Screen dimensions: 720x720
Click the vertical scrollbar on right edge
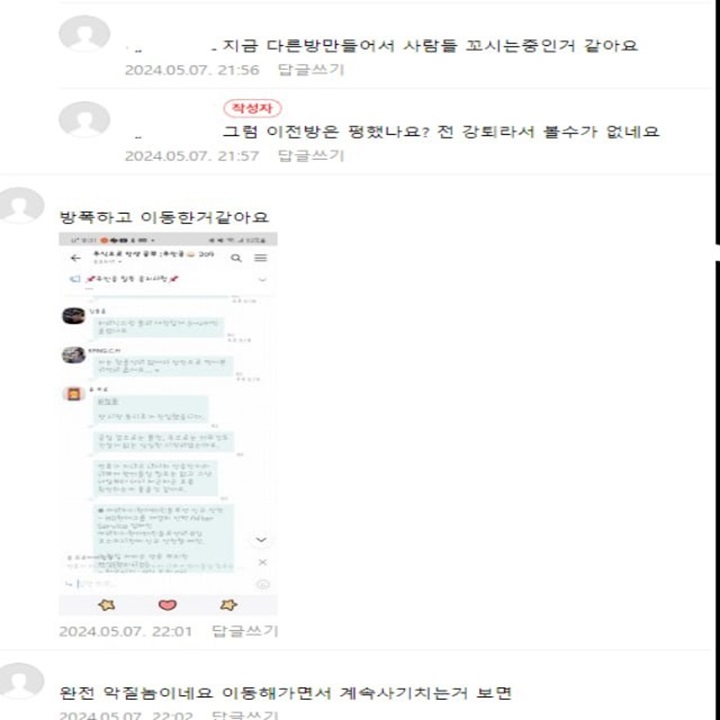[x=717, y=360]
